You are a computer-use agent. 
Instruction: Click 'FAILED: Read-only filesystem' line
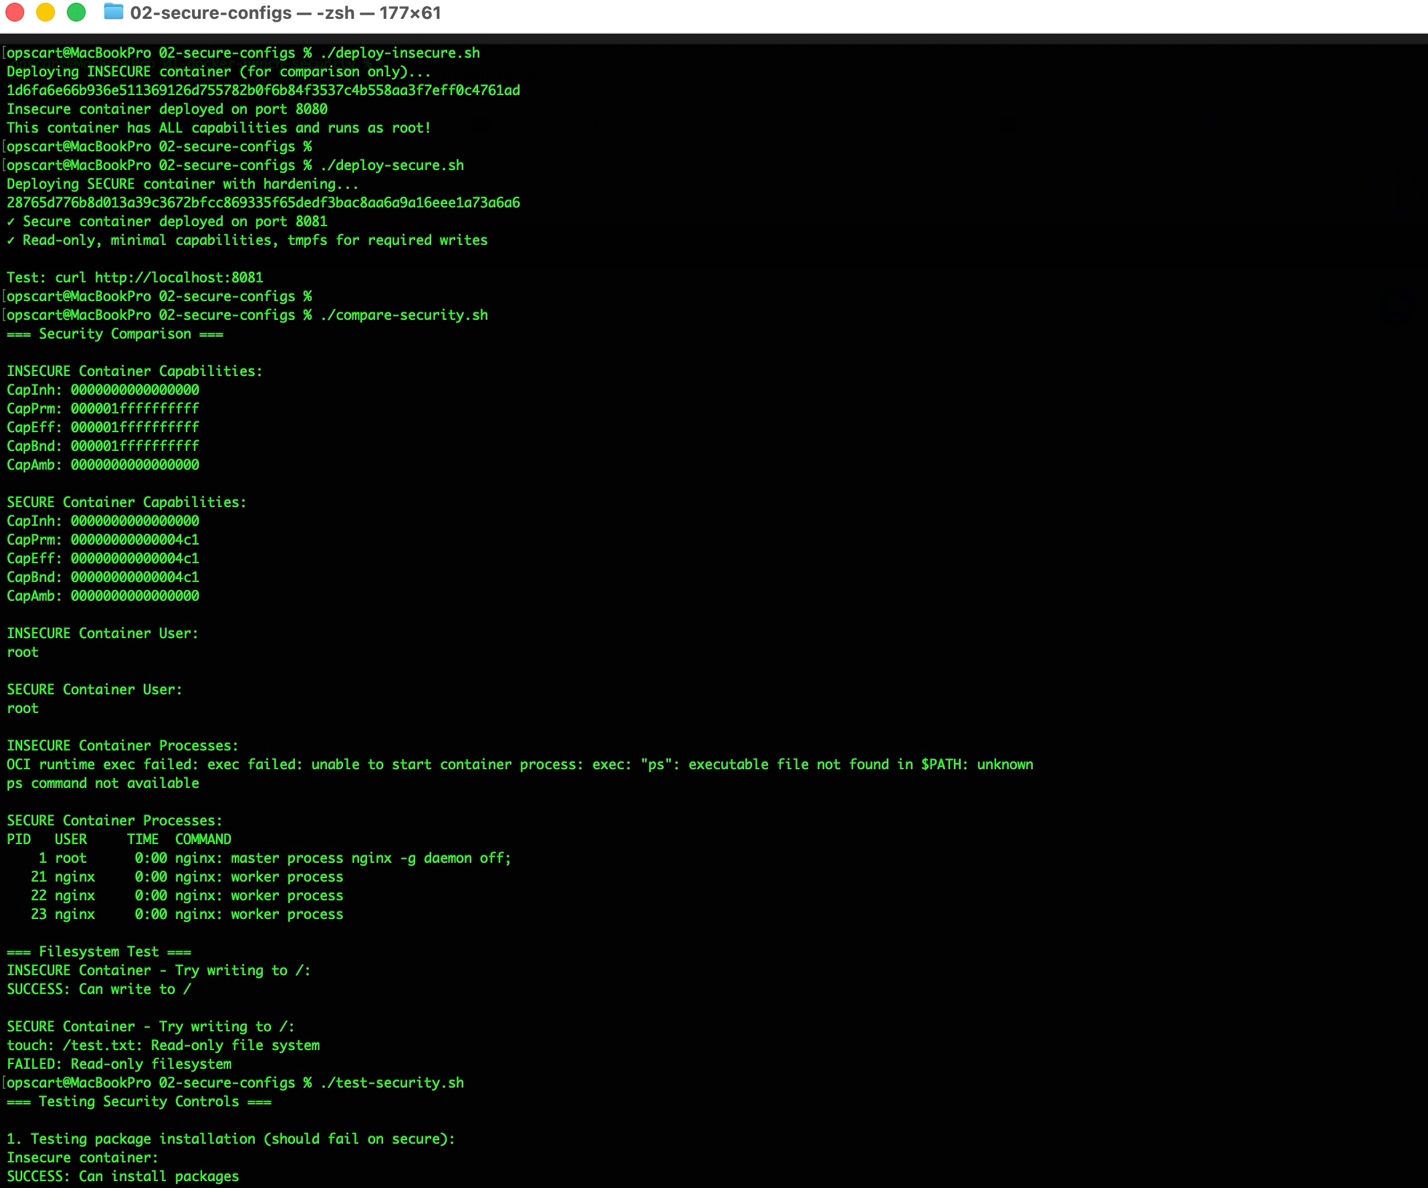coord(119,1065)
